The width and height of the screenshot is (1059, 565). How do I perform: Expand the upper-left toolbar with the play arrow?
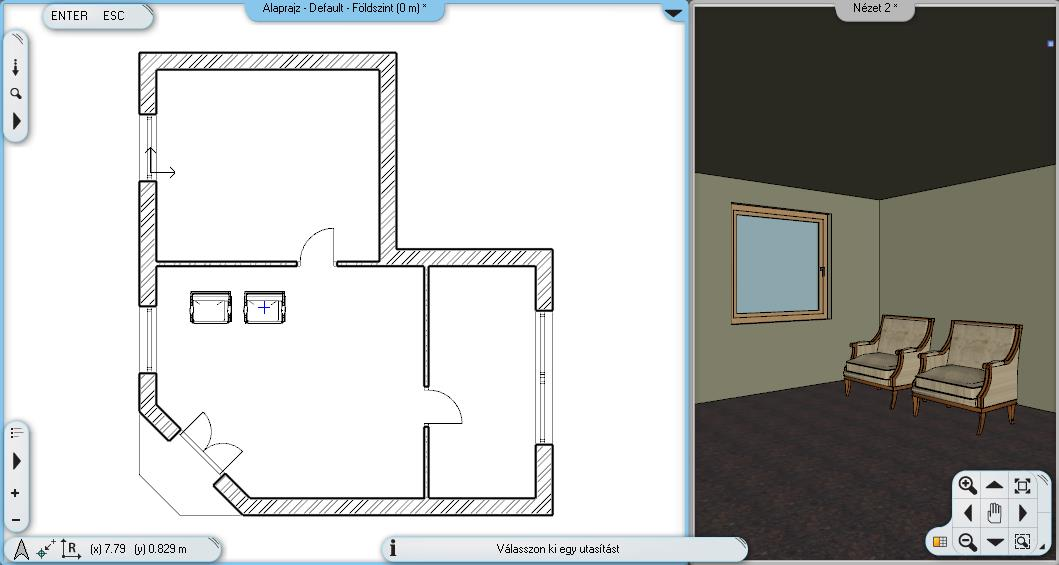(x=16, y=122)
